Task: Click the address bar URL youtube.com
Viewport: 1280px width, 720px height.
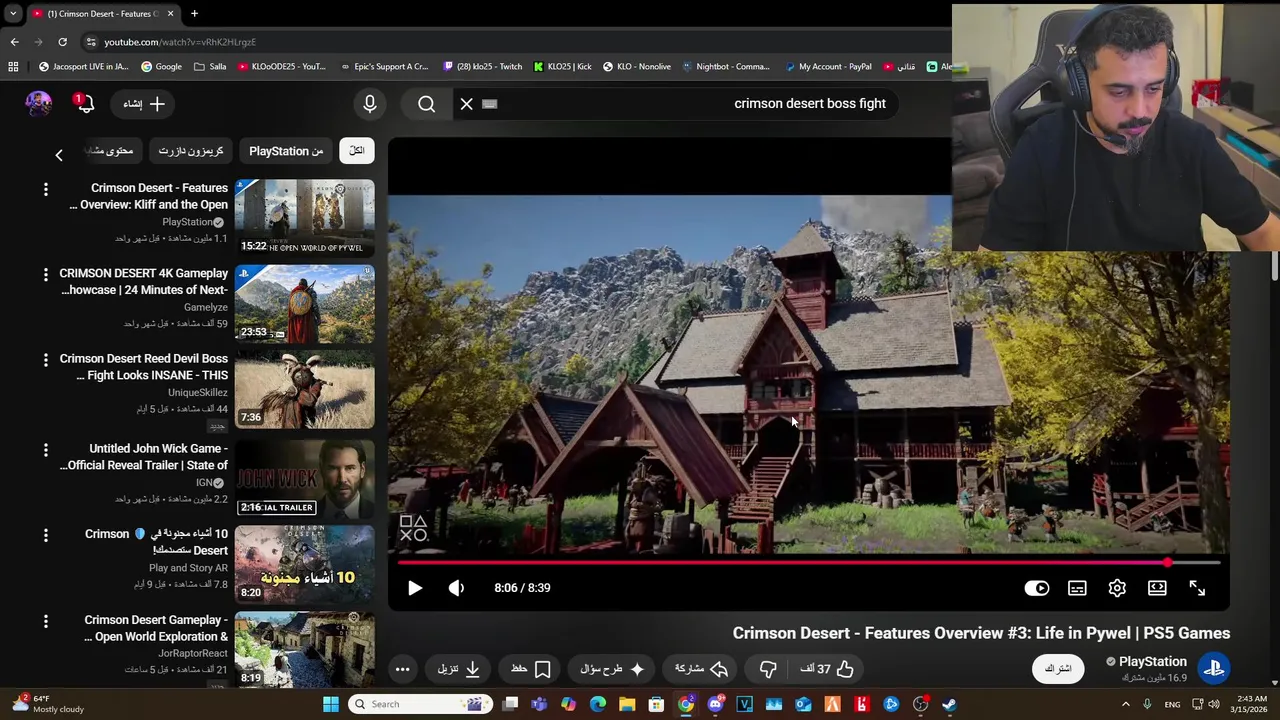Action: pos(180,42)
